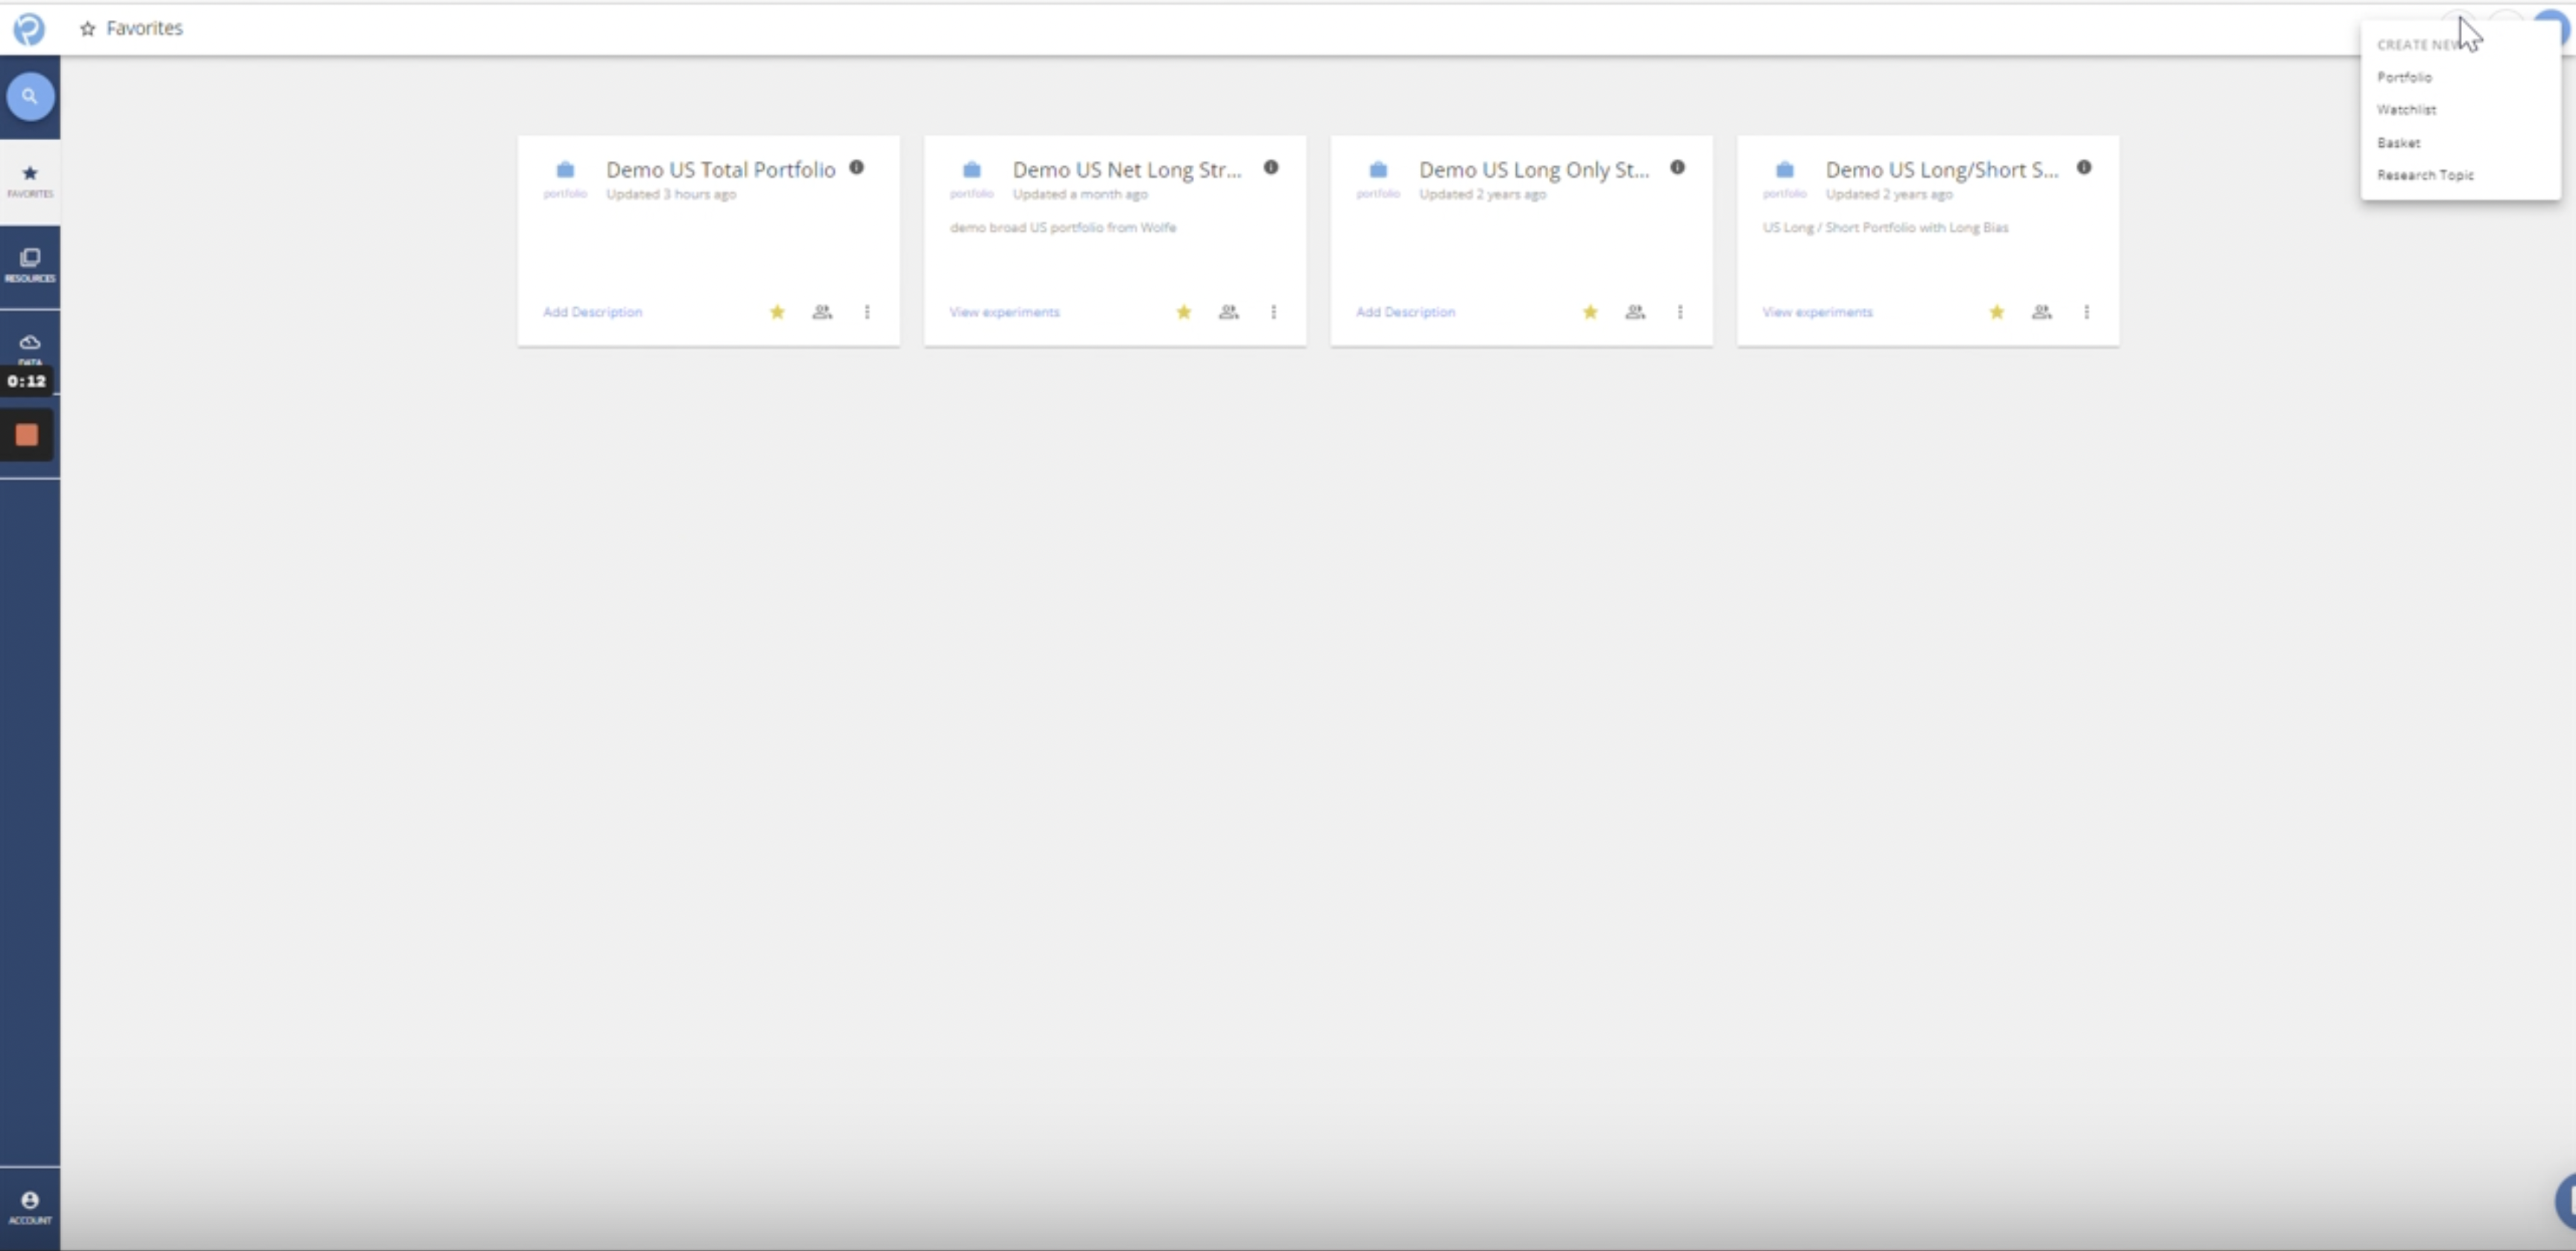Unfavorite Demo US Total Portfolio star
Viewport: 2576px width, 1251px height.
(x=777, y=312)
